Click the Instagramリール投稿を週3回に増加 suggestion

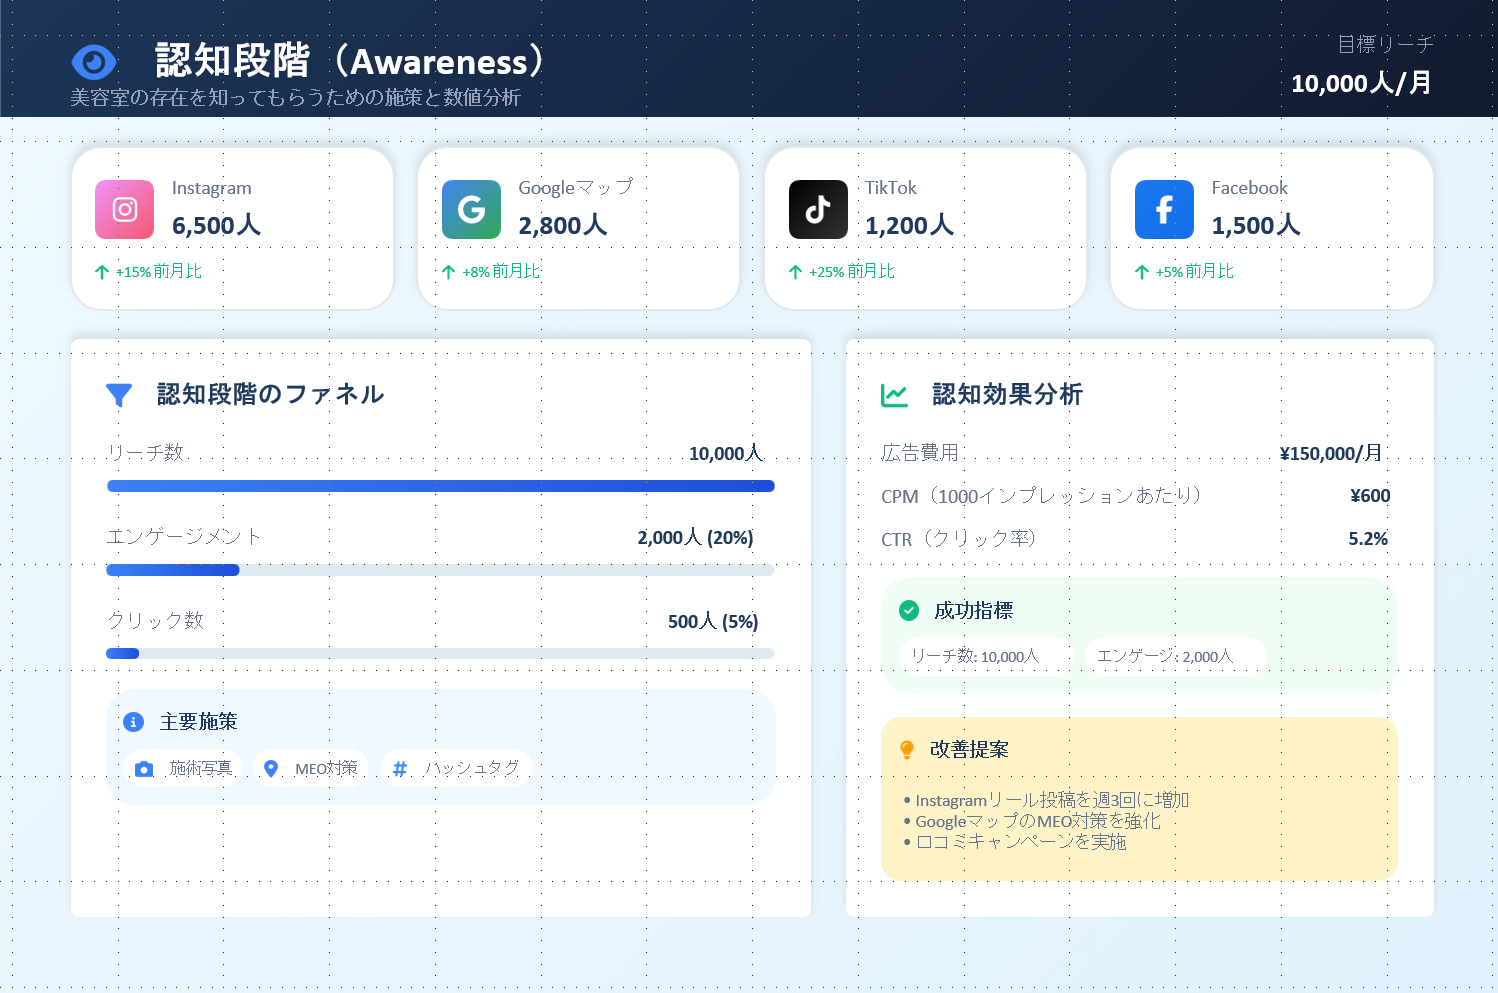click(x=1052, y=800)
